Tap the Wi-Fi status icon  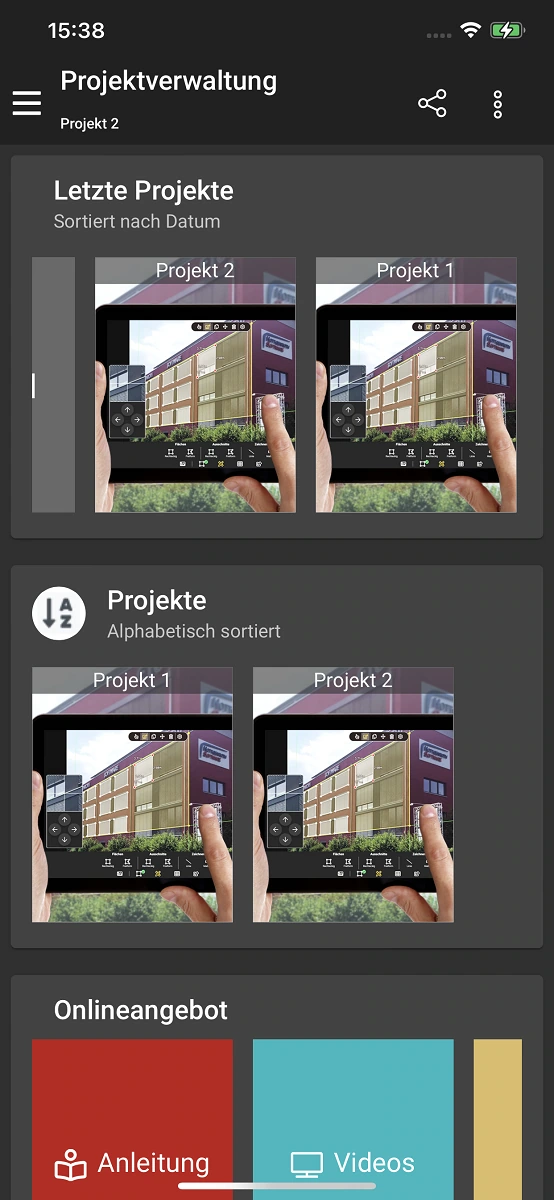[470, 31]
